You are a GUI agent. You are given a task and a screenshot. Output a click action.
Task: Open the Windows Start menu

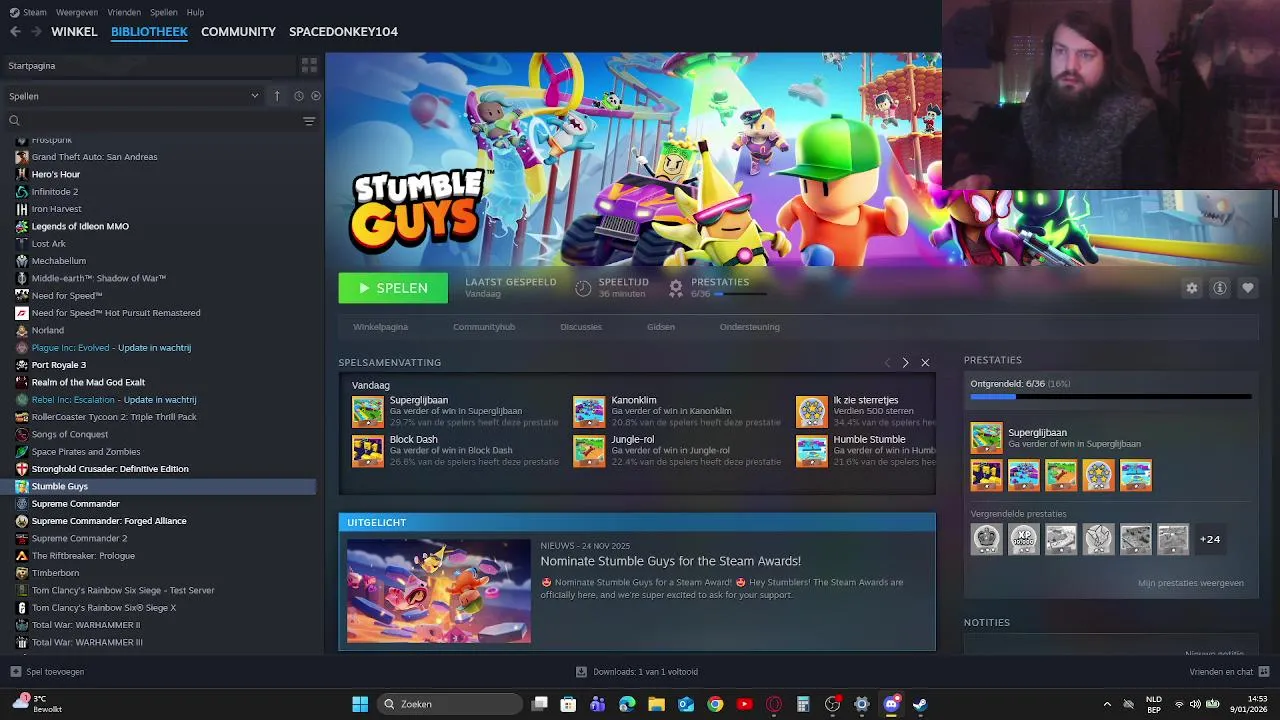[360, 704]
